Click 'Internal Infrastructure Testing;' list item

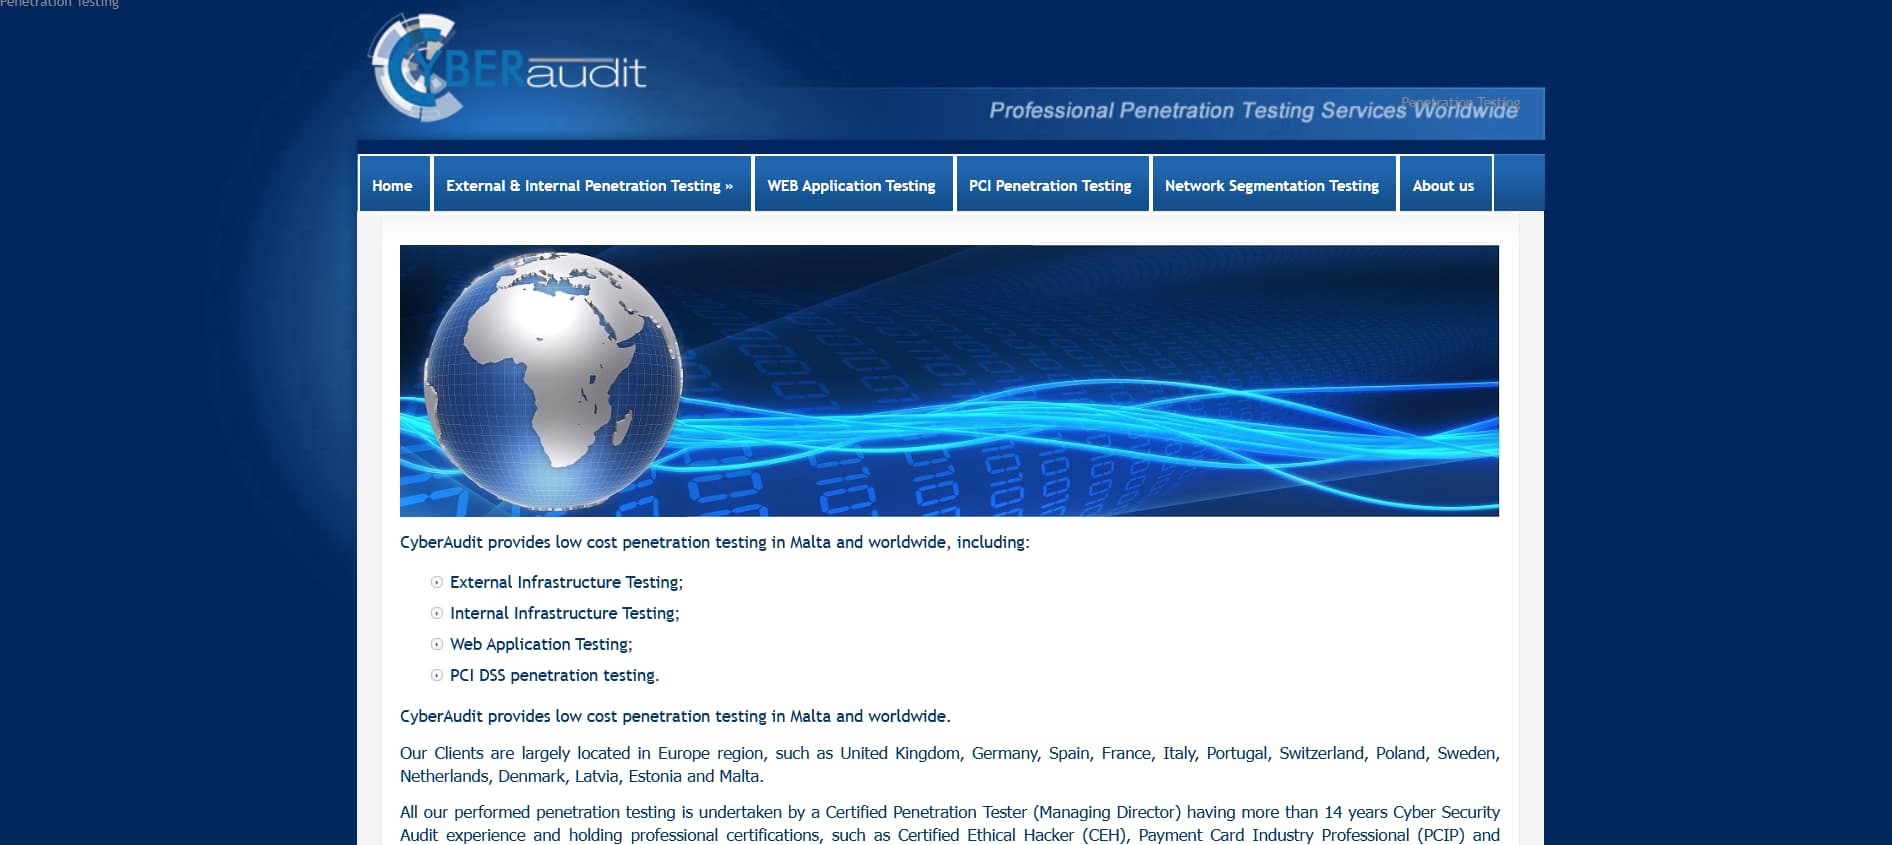(x=564, y=613)
